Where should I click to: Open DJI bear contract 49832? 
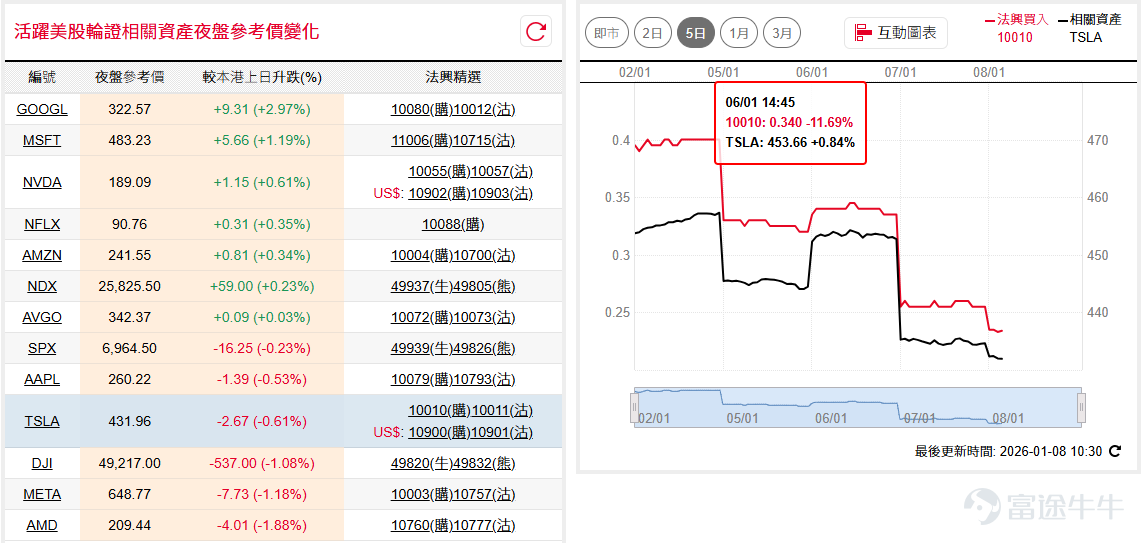[484, 463]
